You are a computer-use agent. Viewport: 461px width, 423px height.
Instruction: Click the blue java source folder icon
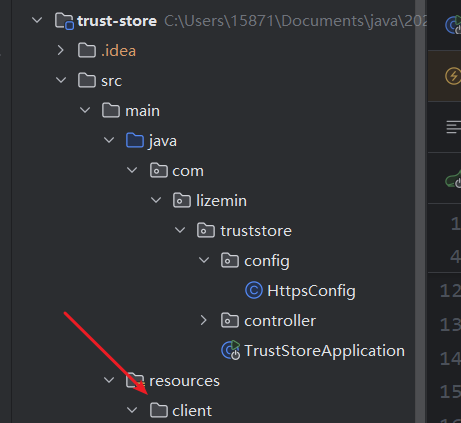(x=135, y=140)
